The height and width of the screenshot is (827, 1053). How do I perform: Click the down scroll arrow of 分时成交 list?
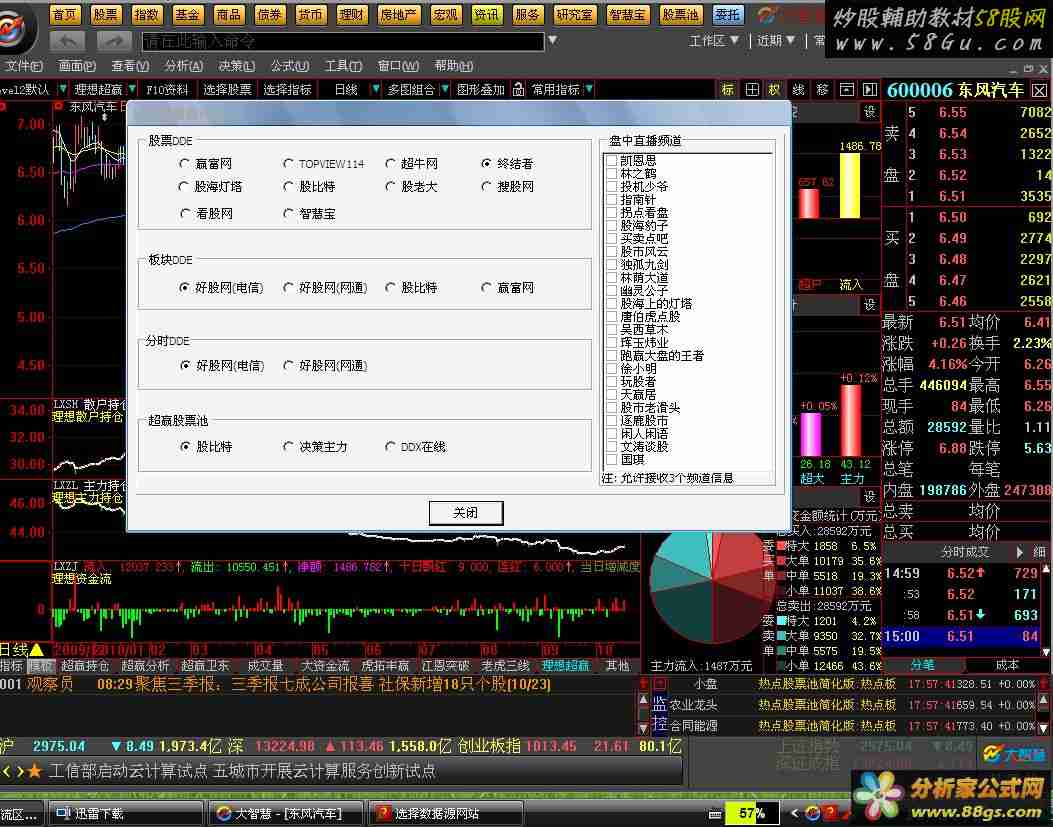[x=1046, y=652]
